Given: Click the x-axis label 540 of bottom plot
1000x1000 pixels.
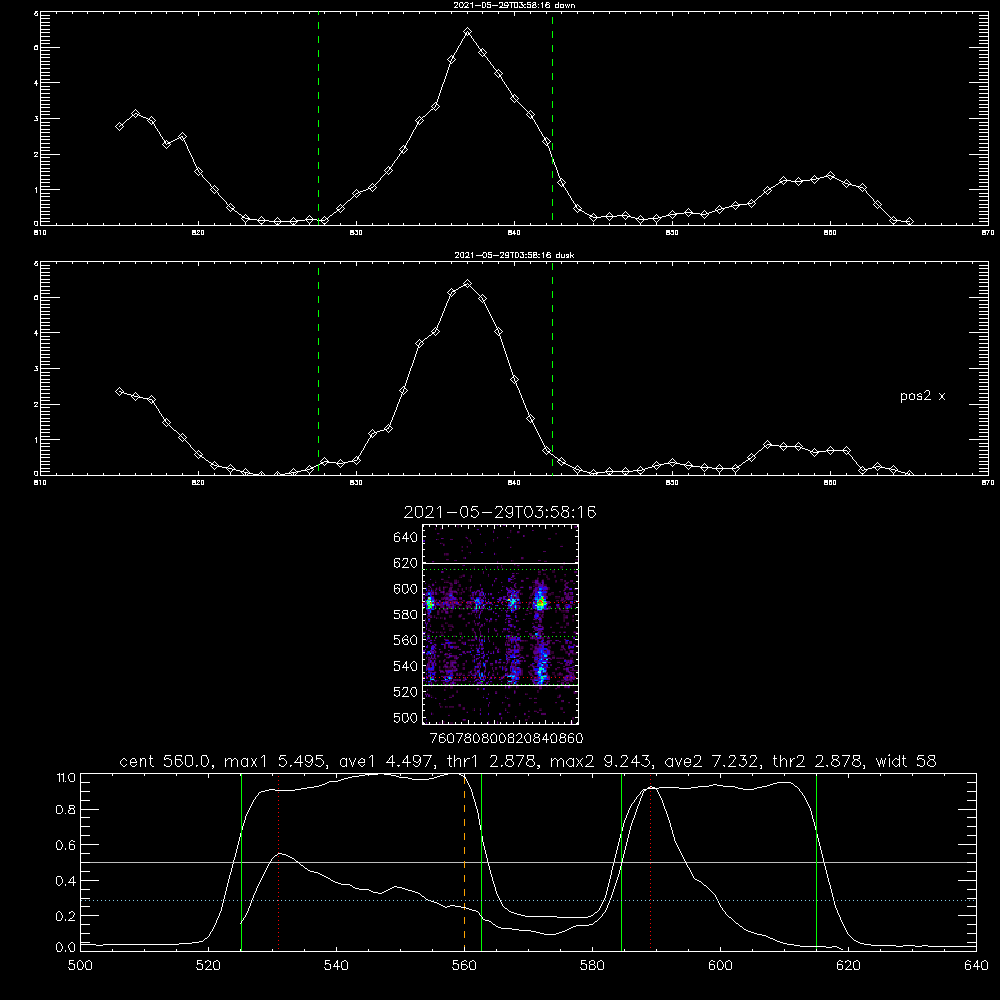Looking at the screenshot, I should 336,966.
